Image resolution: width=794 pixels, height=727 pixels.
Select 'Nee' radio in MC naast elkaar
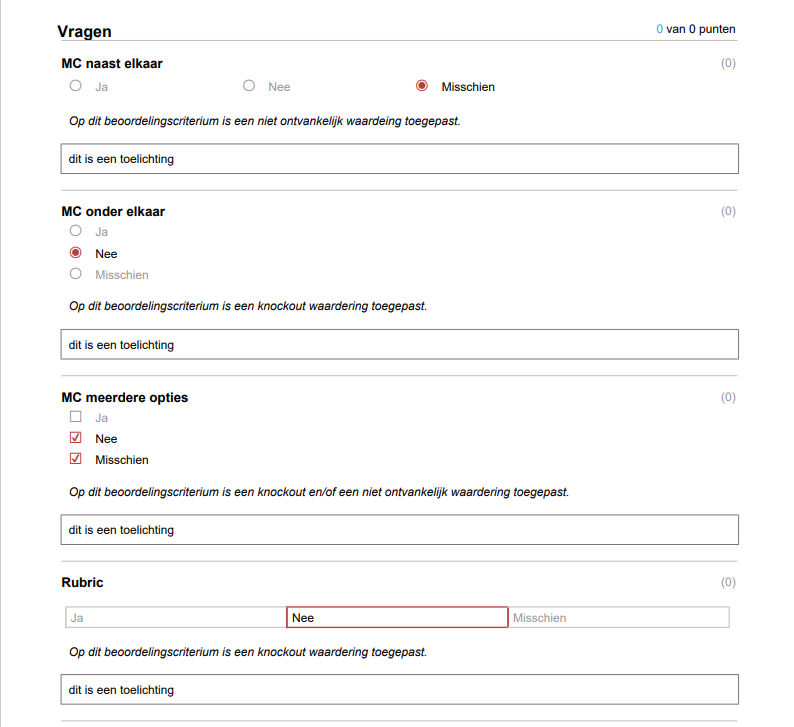[249, 86]
